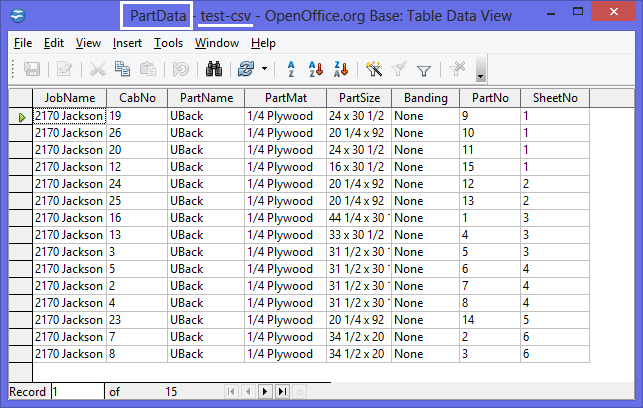Open the Insert menu
643x408 pixels.
127,43
